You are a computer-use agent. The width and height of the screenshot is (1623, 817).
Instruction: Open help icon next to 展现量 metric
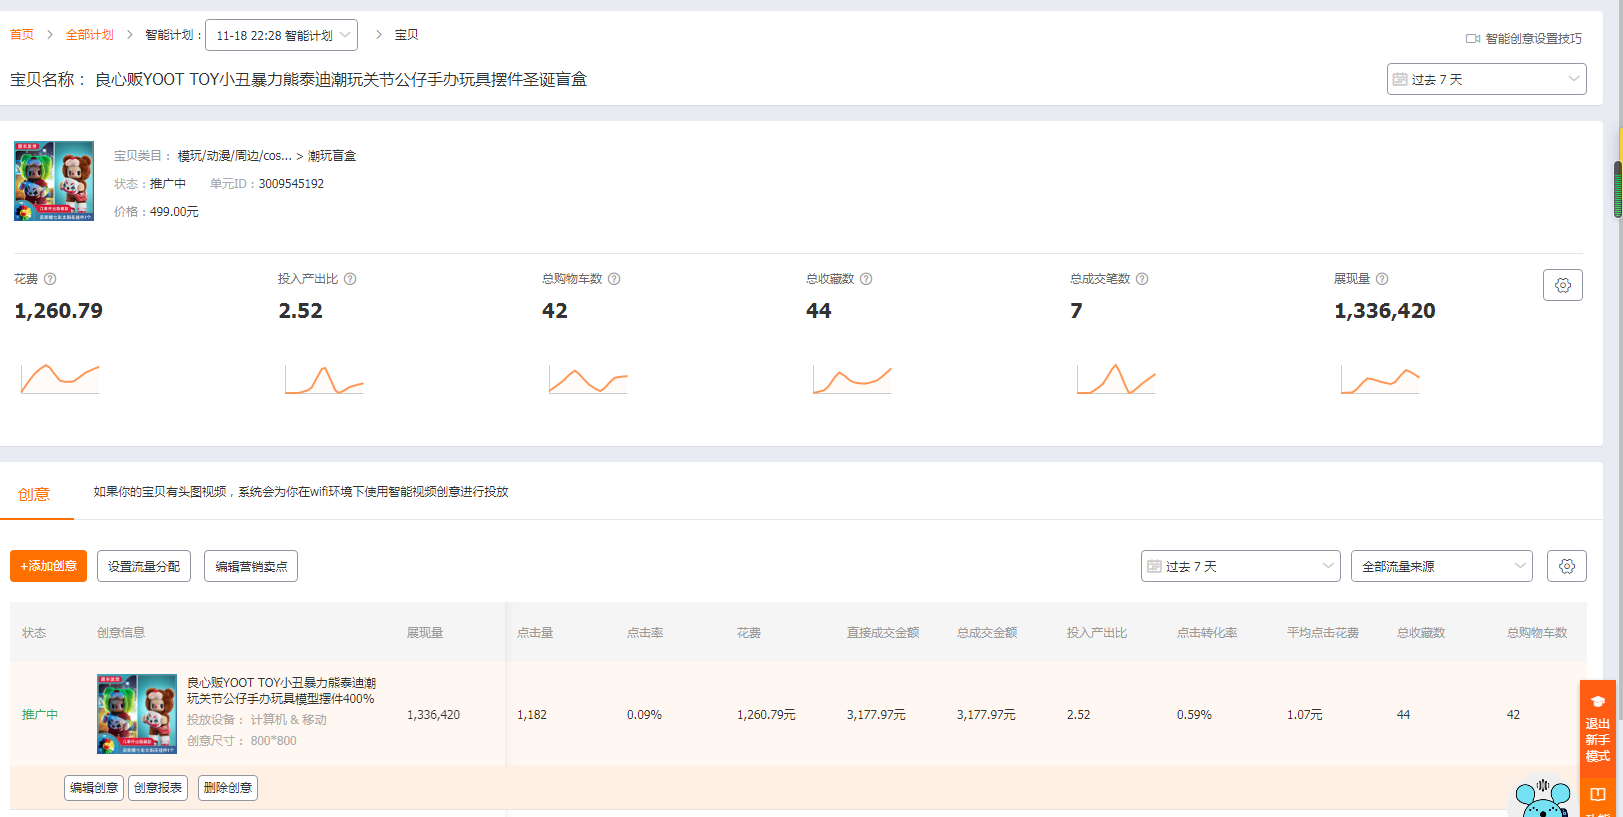coord(1382,279)
